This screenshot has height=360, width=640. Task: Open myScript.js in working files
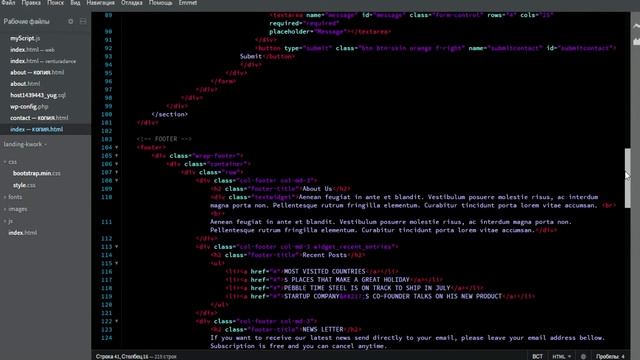click(25, 38)
